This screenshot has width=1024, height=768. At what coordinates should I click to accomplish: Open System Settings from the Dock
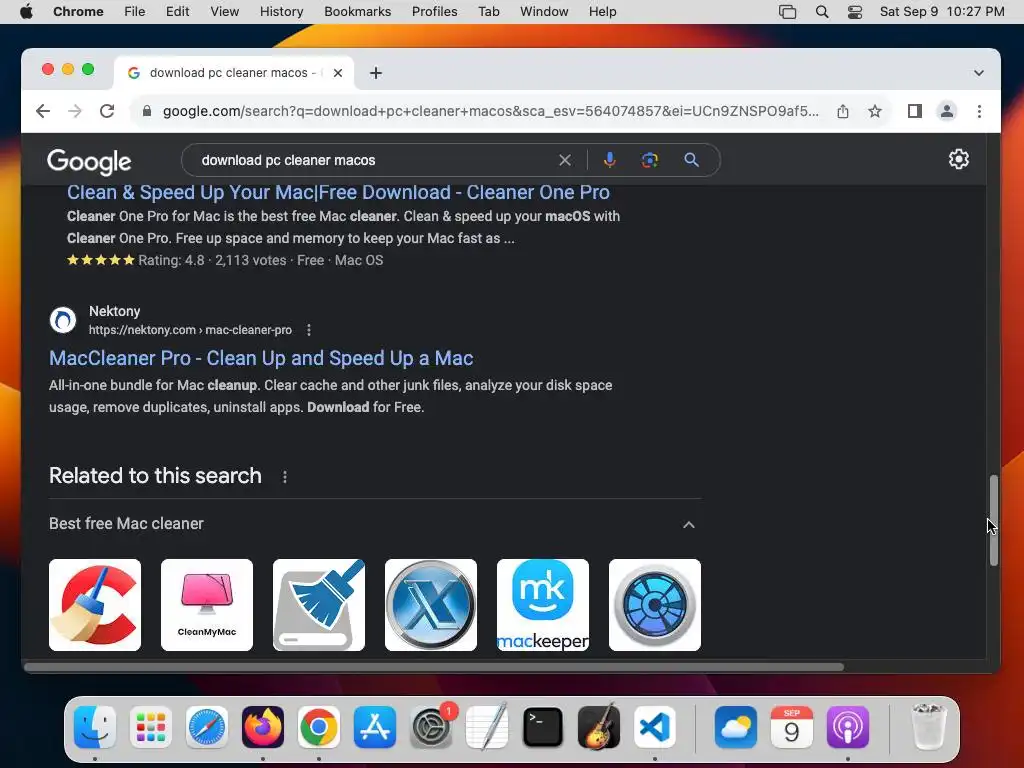[431, 727]
